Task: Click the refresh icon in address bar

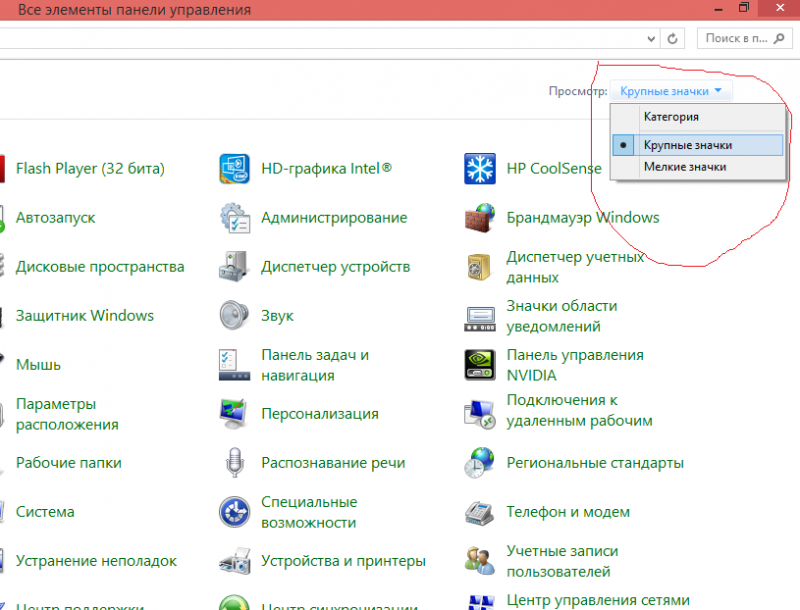Action: click(672, 38)
